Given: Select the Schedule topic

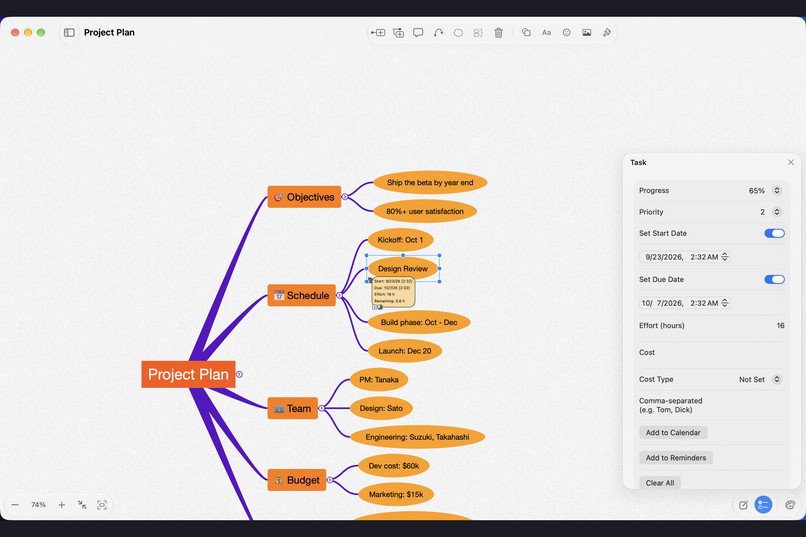Looking at the screenshot, I should click(302, 295).
